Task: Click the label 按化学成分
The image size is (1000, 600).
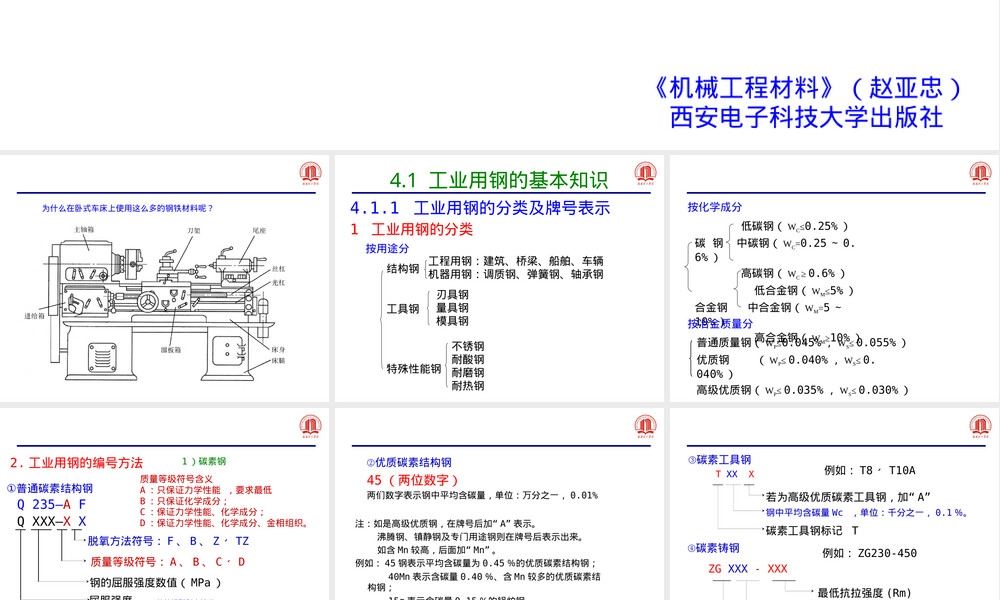Action: click(715, 207)
